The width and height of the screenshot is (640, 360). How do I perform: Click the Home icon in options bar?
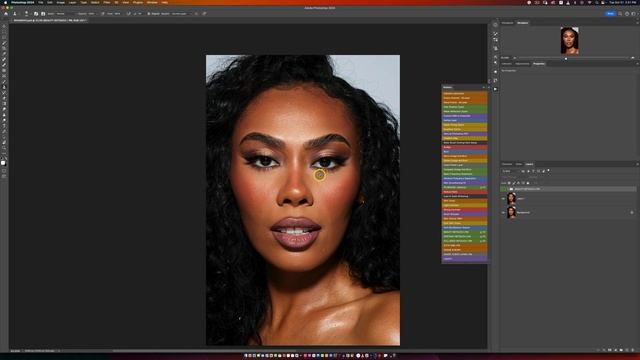(6, 13)
